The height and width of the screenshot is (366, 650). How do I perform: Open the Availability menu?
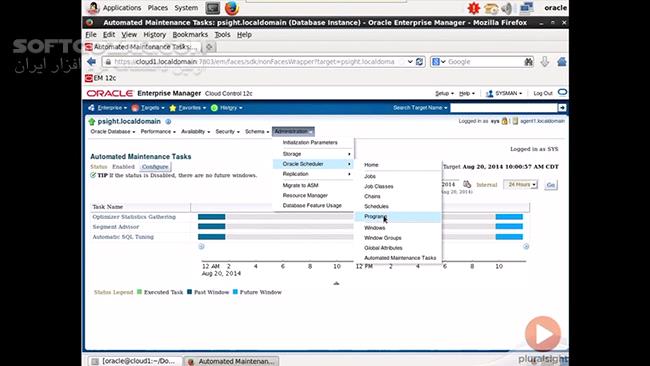click(x=195, y=131)
